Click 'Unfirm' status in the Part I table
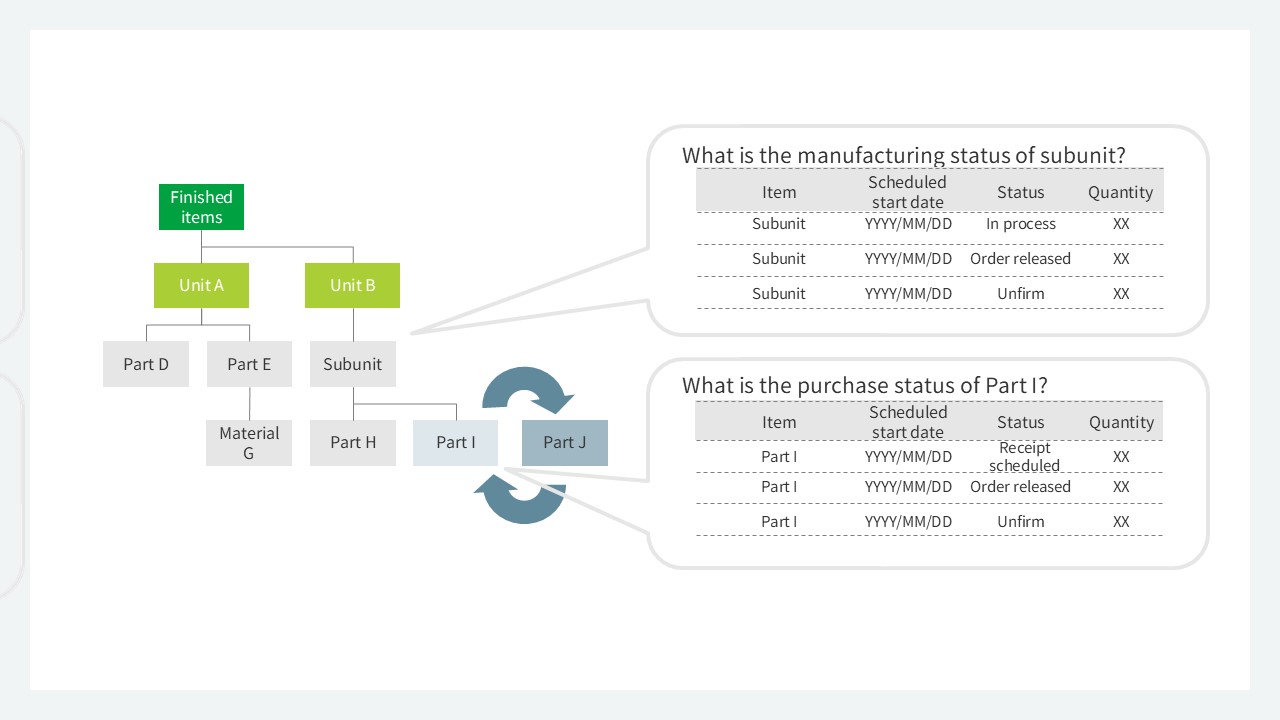The image size is (1280, 720). click(1021, 522)
